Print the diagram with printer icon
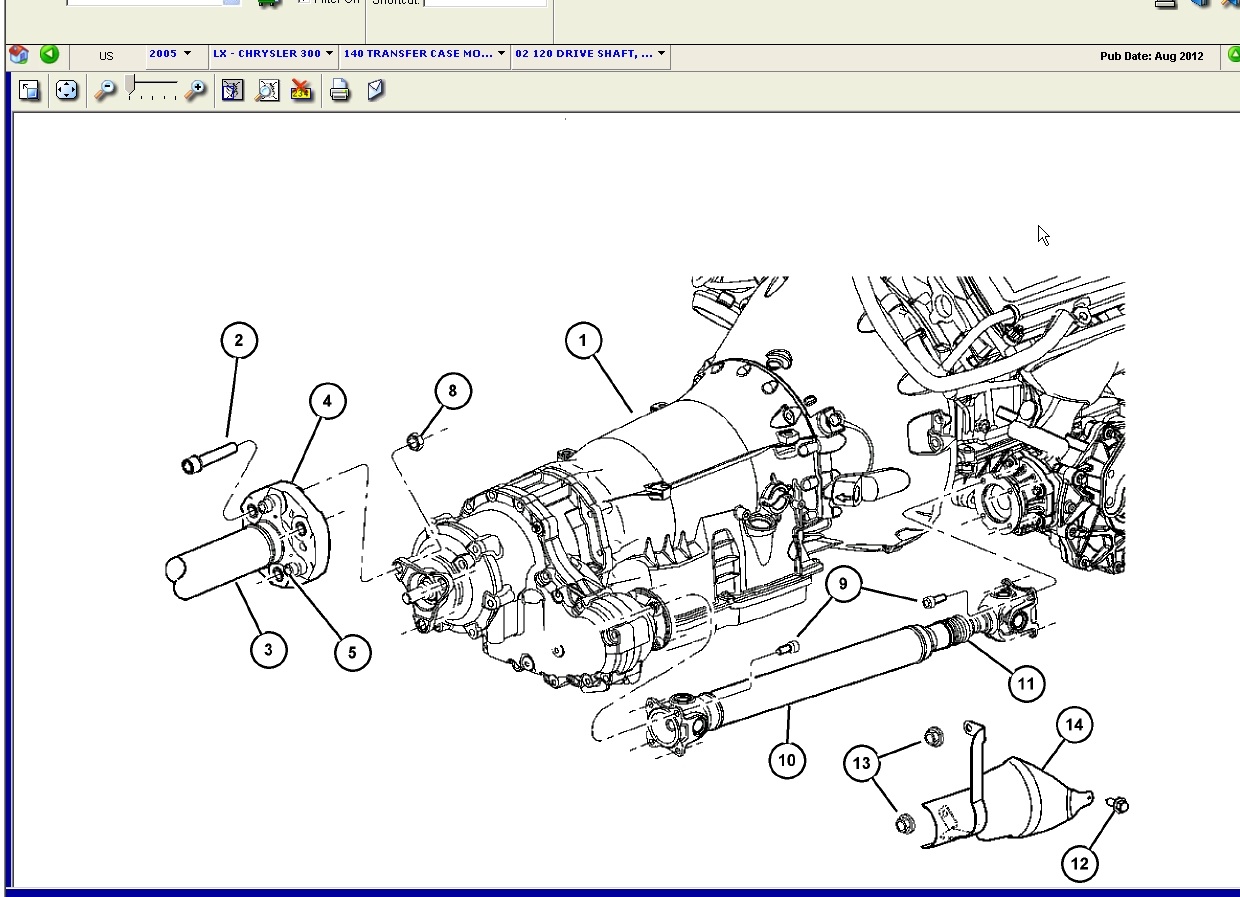Viewport: 1240px width, 897px height. tap(340, 91)
